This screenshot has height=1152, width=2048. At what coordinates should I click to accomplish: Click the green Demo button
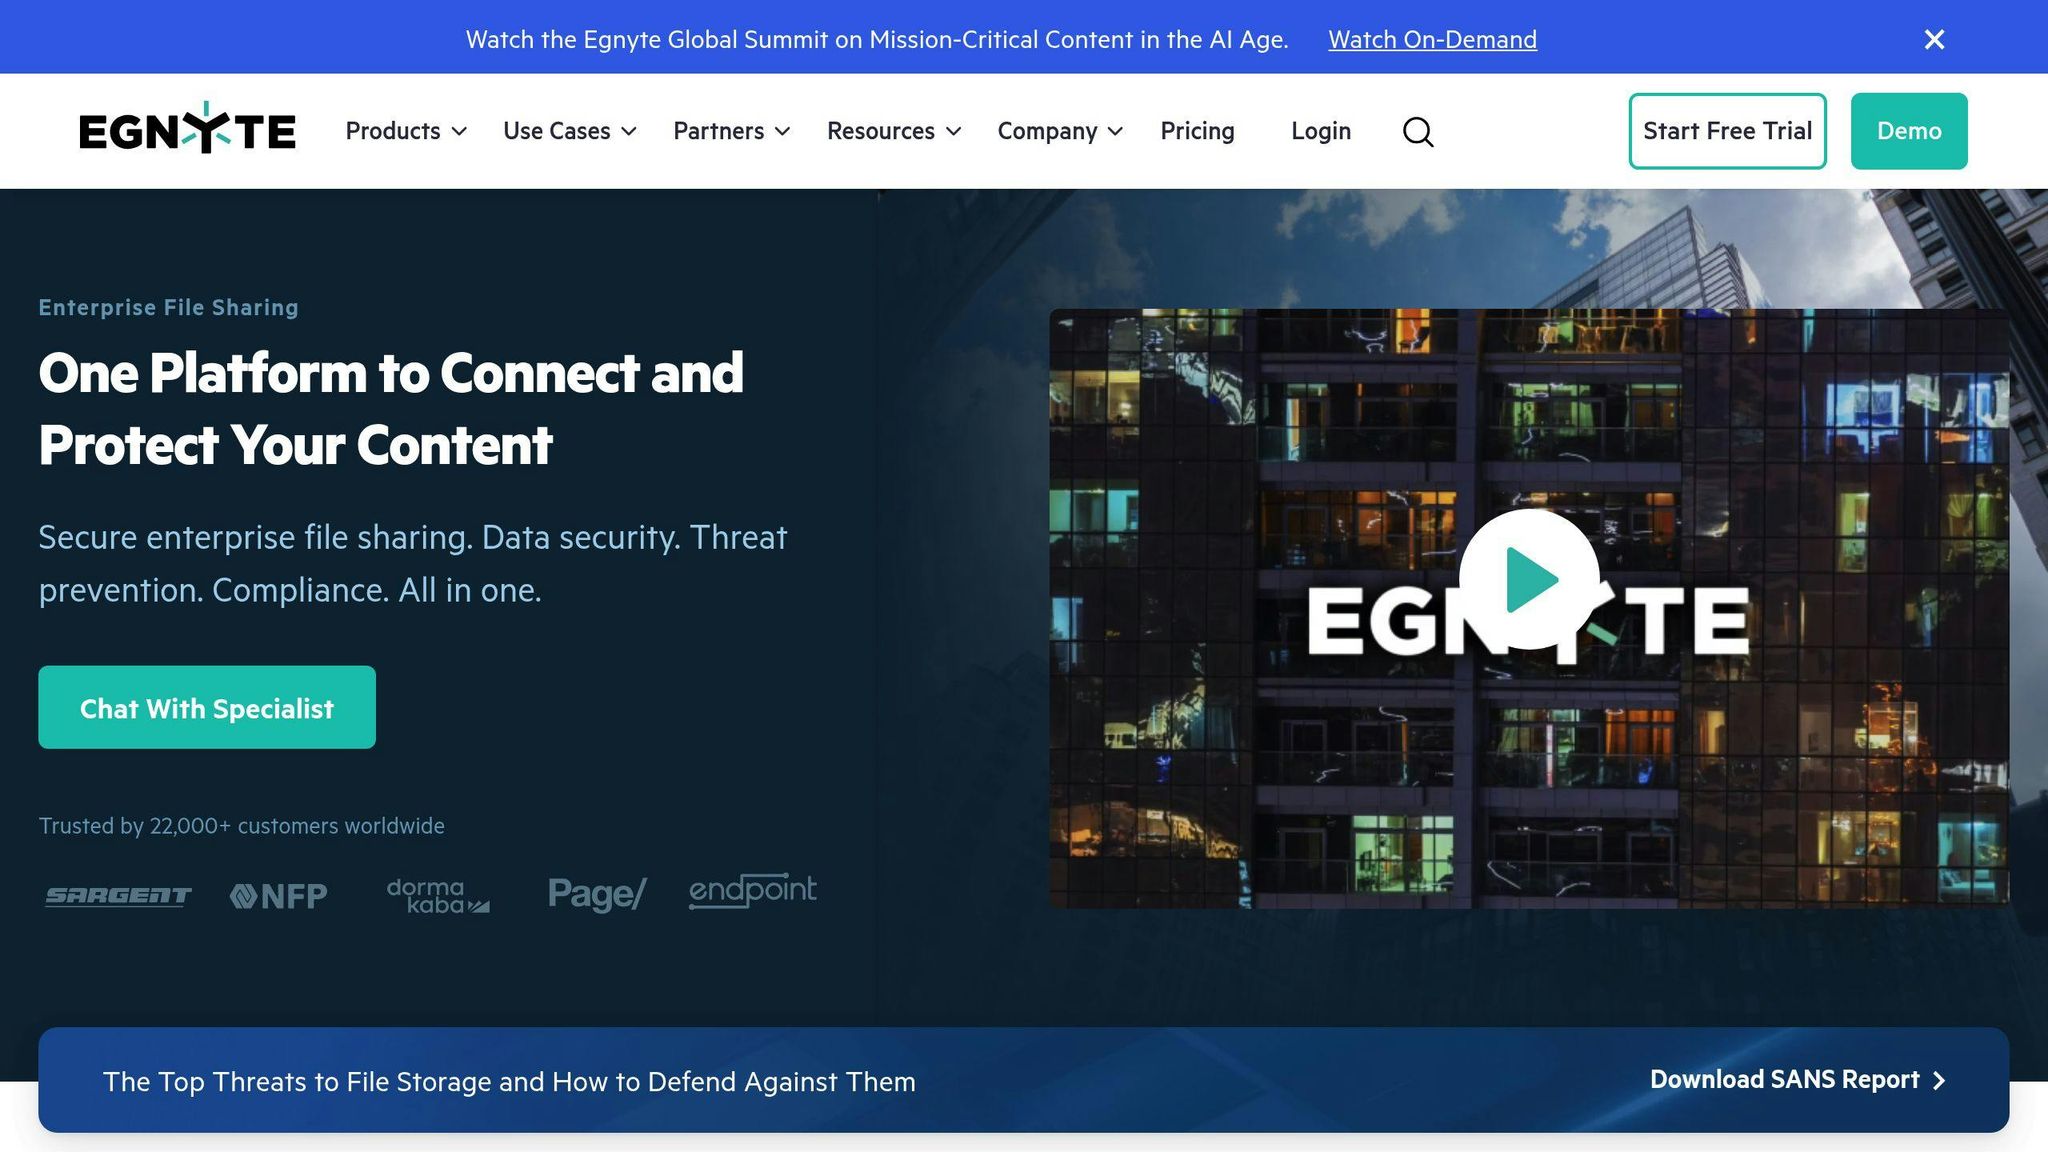pyautogui.click(x=1908, y=131)
